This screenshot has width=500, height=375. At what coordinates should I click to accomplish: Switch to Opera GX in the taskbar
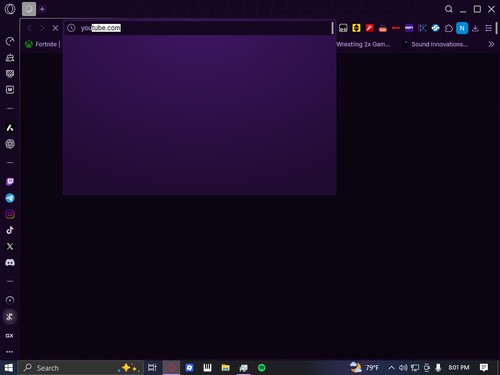pyautogui.click(x=171, y=368)
